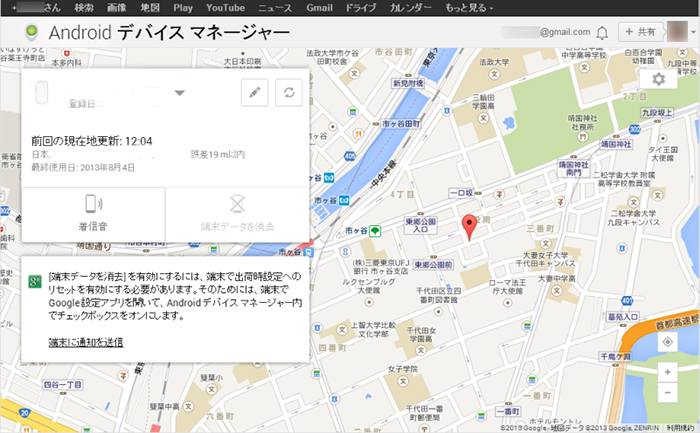Select the 四谷一丁目 map label

click(x=62, y=384)
